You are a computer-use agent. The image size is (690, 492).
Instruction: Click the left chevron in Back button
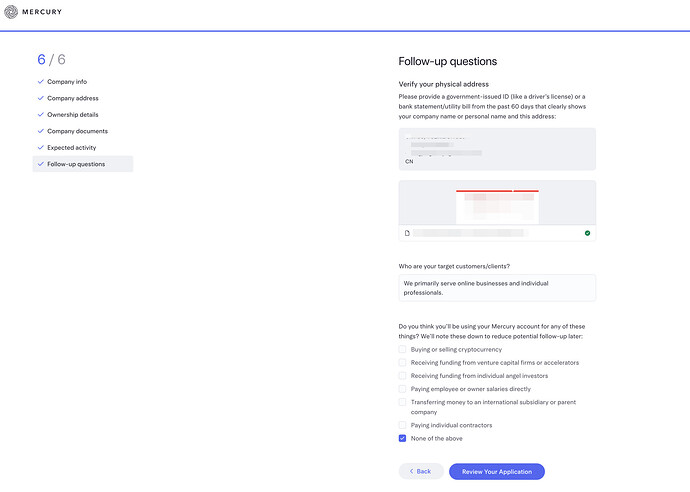pyautogui.click(x=411, y=471)
